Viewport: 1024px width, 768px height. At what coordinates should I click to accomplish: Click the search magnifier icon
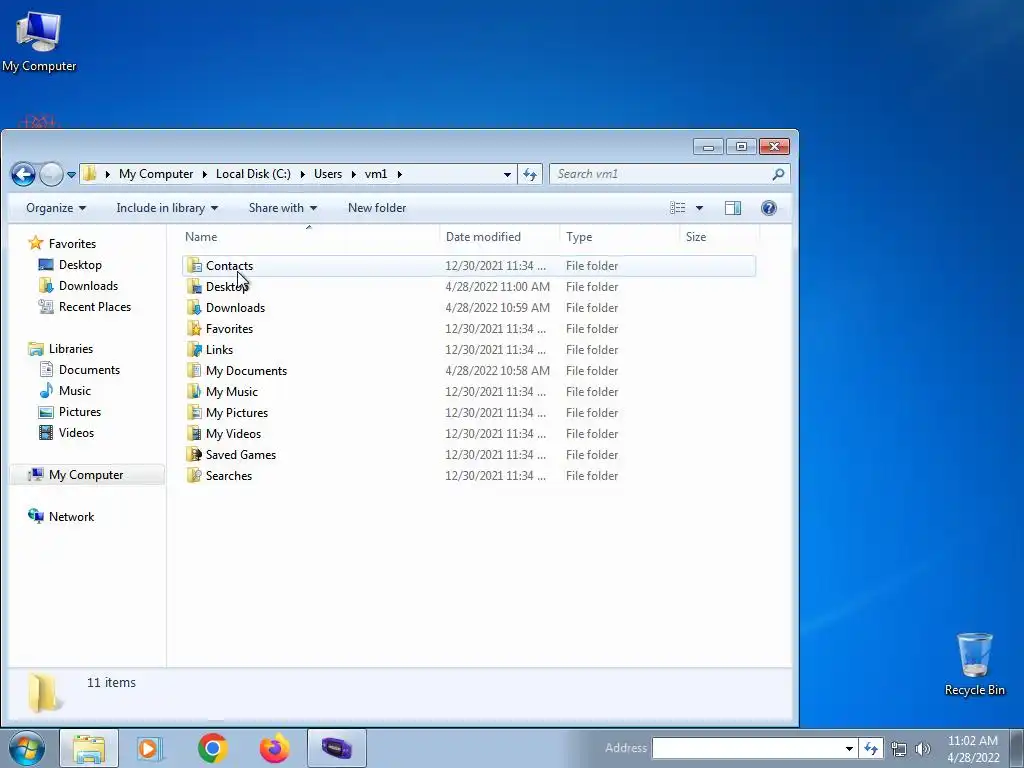point(778,174)
